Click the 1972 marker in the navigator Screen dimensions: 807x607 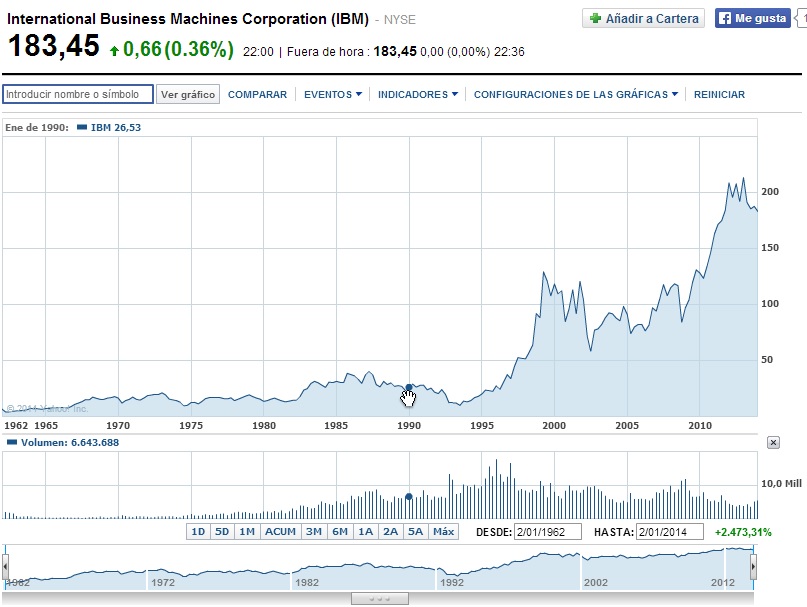point(163,582)
